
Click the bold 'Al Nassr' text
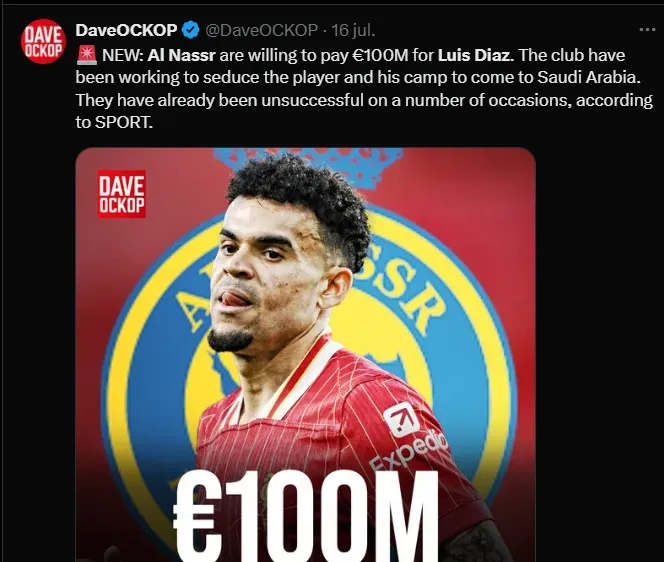[x=181, y=55]
